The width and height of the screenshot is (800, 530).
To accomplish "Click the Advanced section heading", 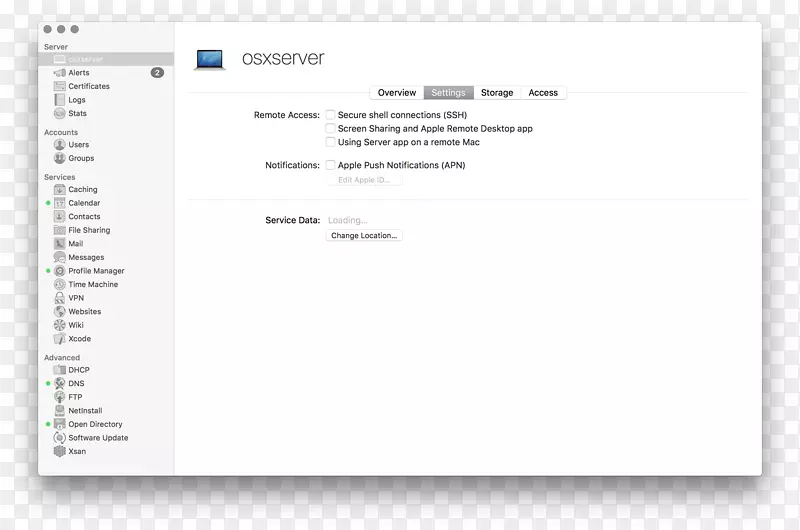I will (x=62, y=358).
